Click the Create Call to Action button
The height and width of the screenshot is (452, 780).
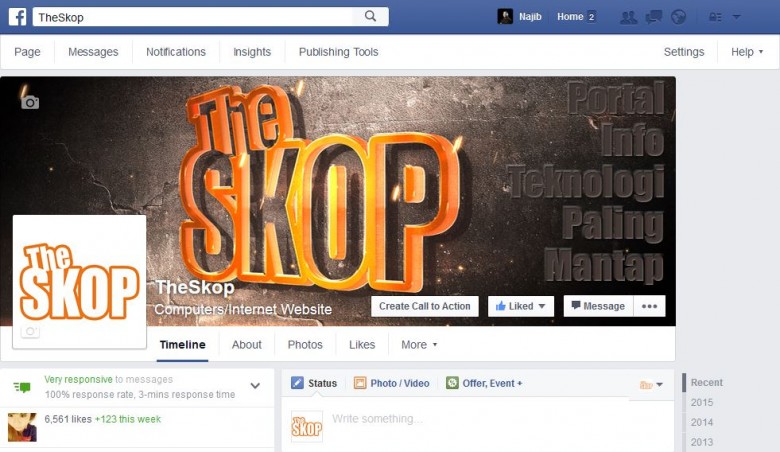[425, 306]
